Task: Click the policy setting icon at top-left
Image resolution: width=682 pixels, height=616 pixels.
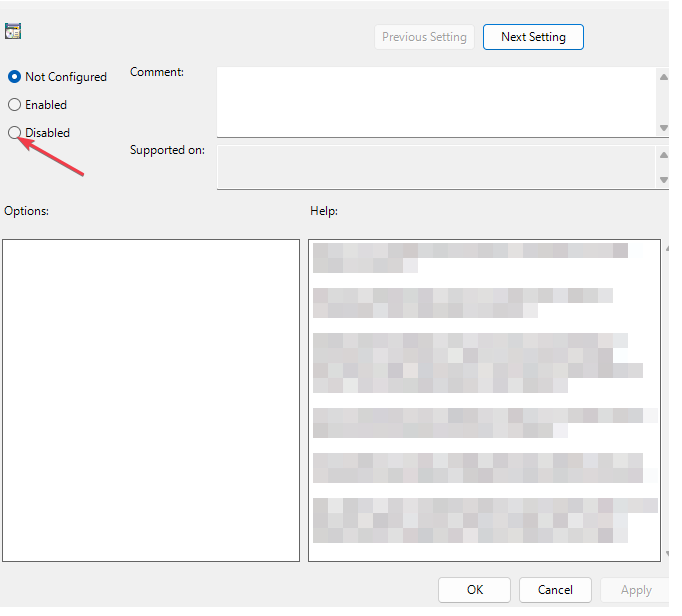Action: (13, 31)
